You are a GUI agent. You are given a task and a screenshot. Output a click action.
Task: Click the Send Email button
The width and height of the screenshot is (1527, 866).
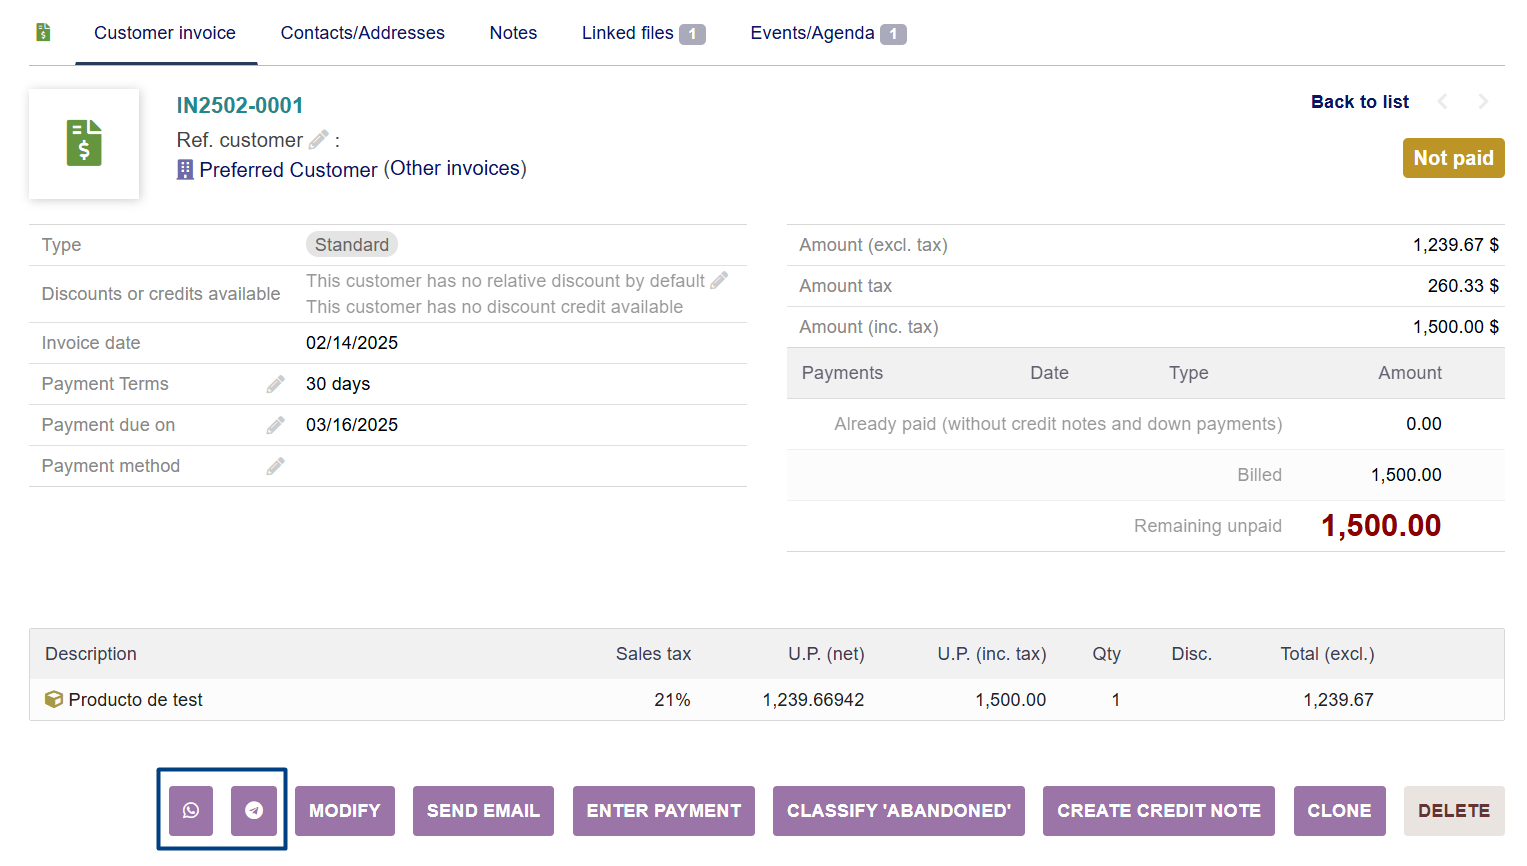pos(483,810)
